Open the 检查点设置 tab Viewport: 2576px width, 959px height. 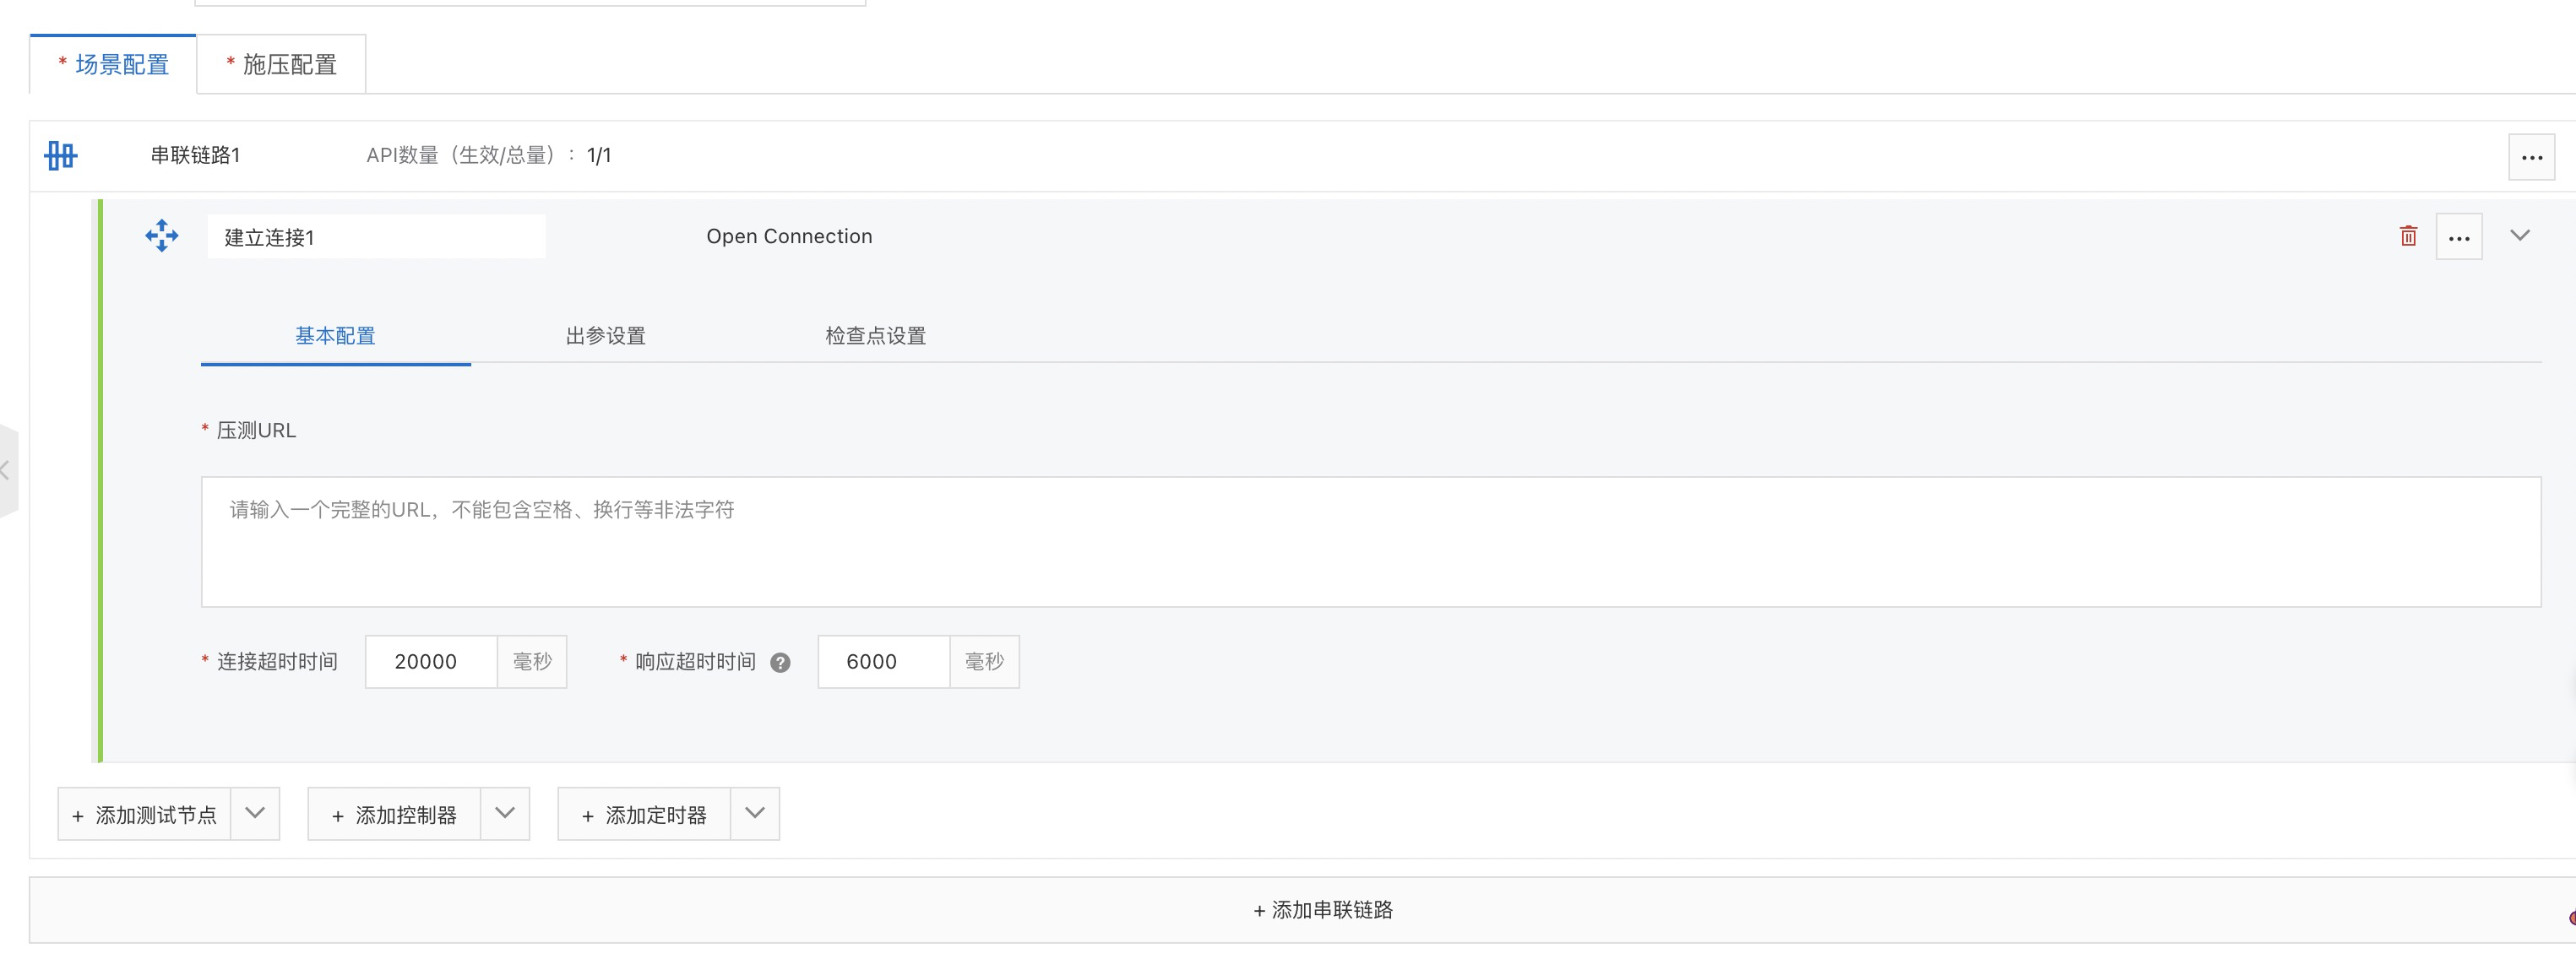(875, 336)
